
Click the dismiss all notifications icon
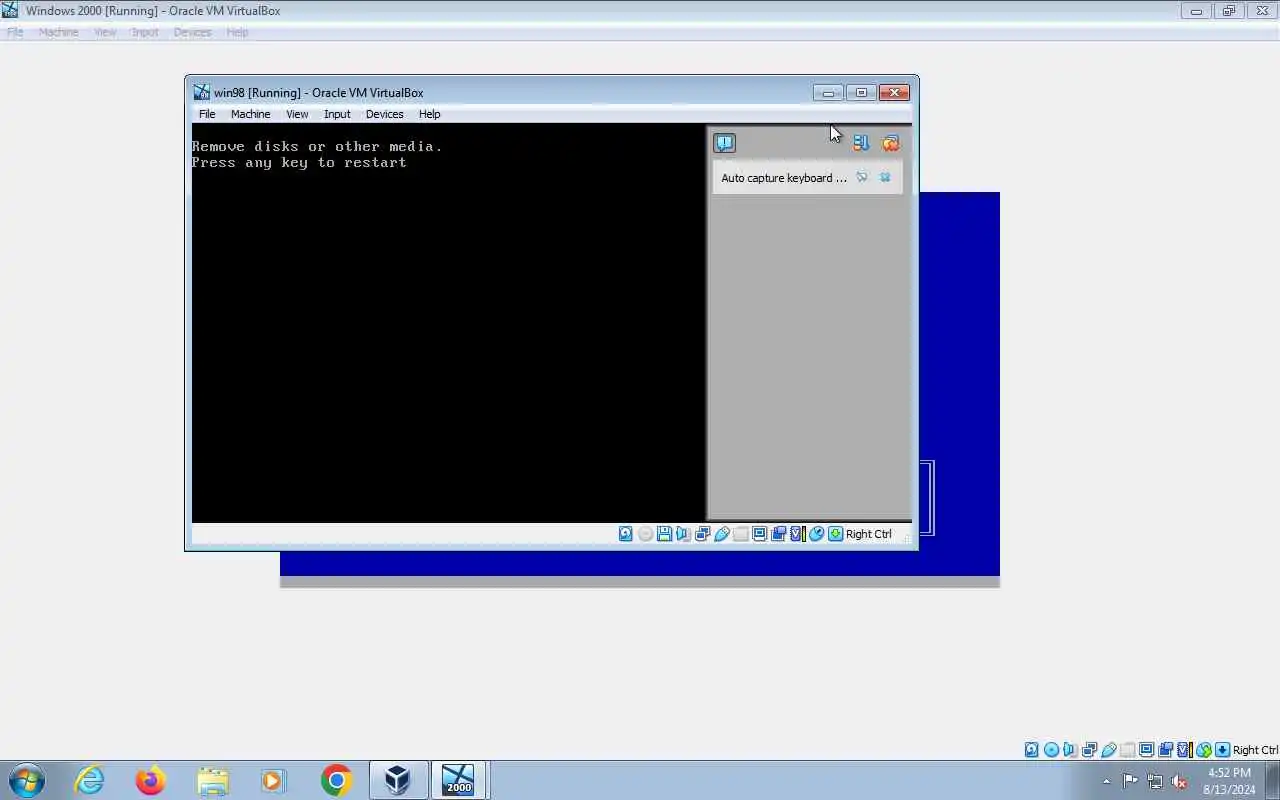(x=890, y=143)
